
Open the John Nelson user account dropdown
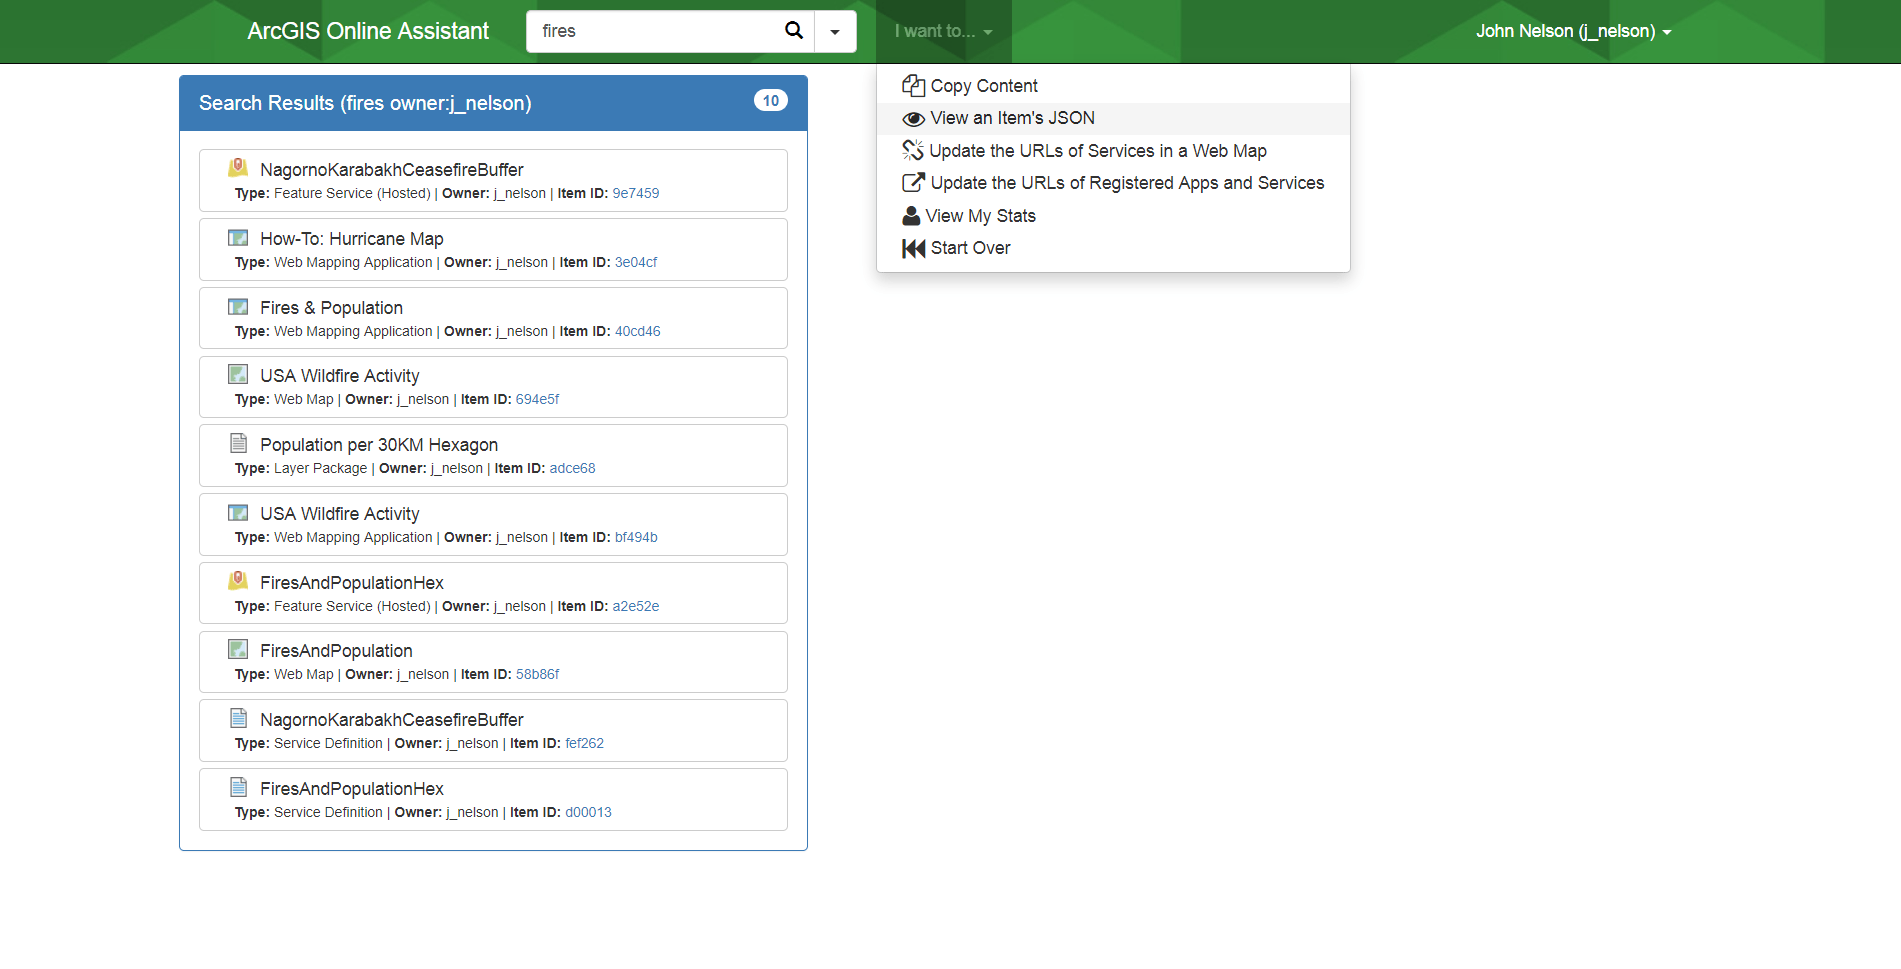(1573, 31)
